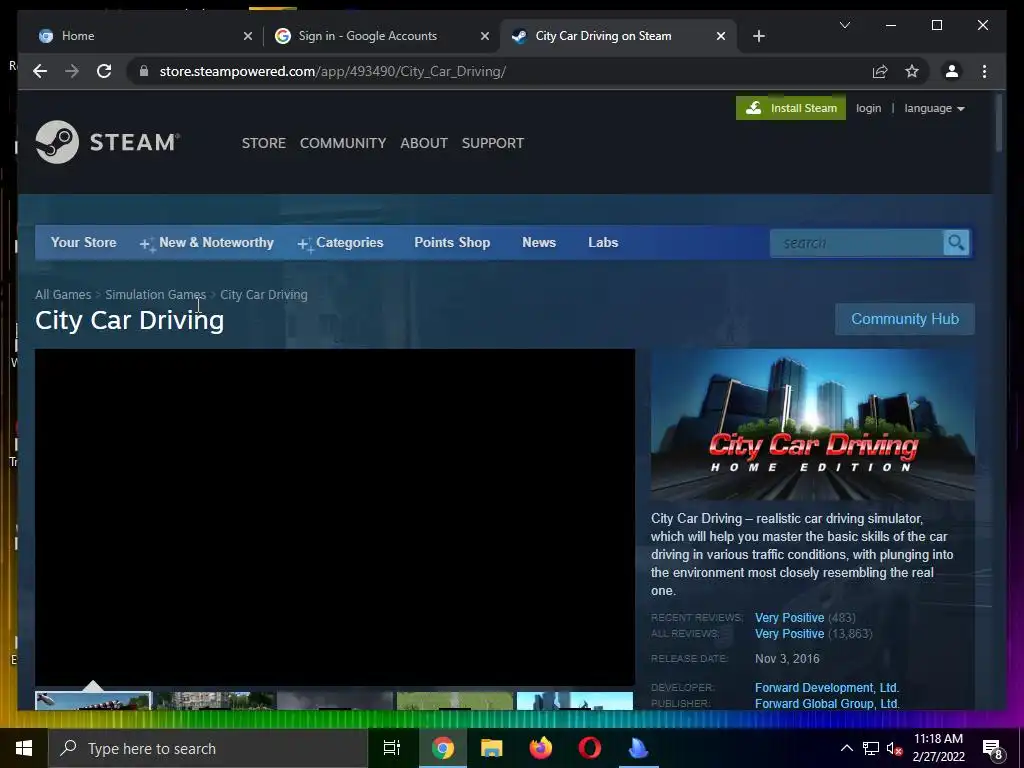This screenshot has width=1024, height=768.
Task: Open the Windows Start menu
Action: click(x=24, y=748)
